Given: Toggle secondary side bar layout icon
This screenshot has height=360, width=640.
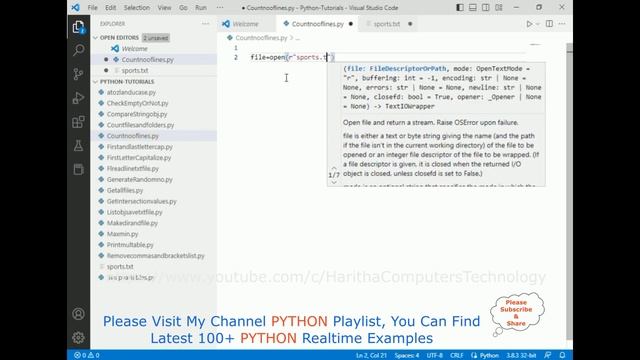Looking at the screenshot, I should click(486, 7).
